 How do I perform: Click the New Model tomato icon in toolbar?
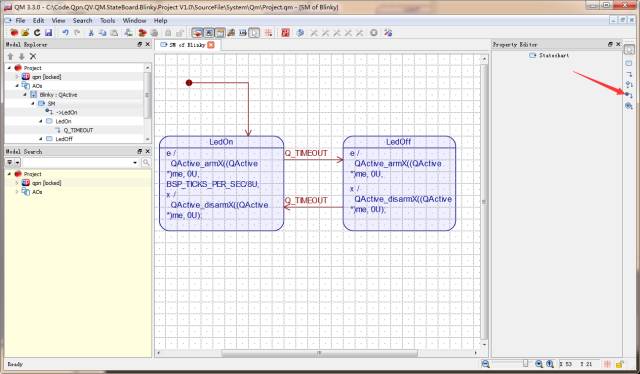[x=14, y=33]
